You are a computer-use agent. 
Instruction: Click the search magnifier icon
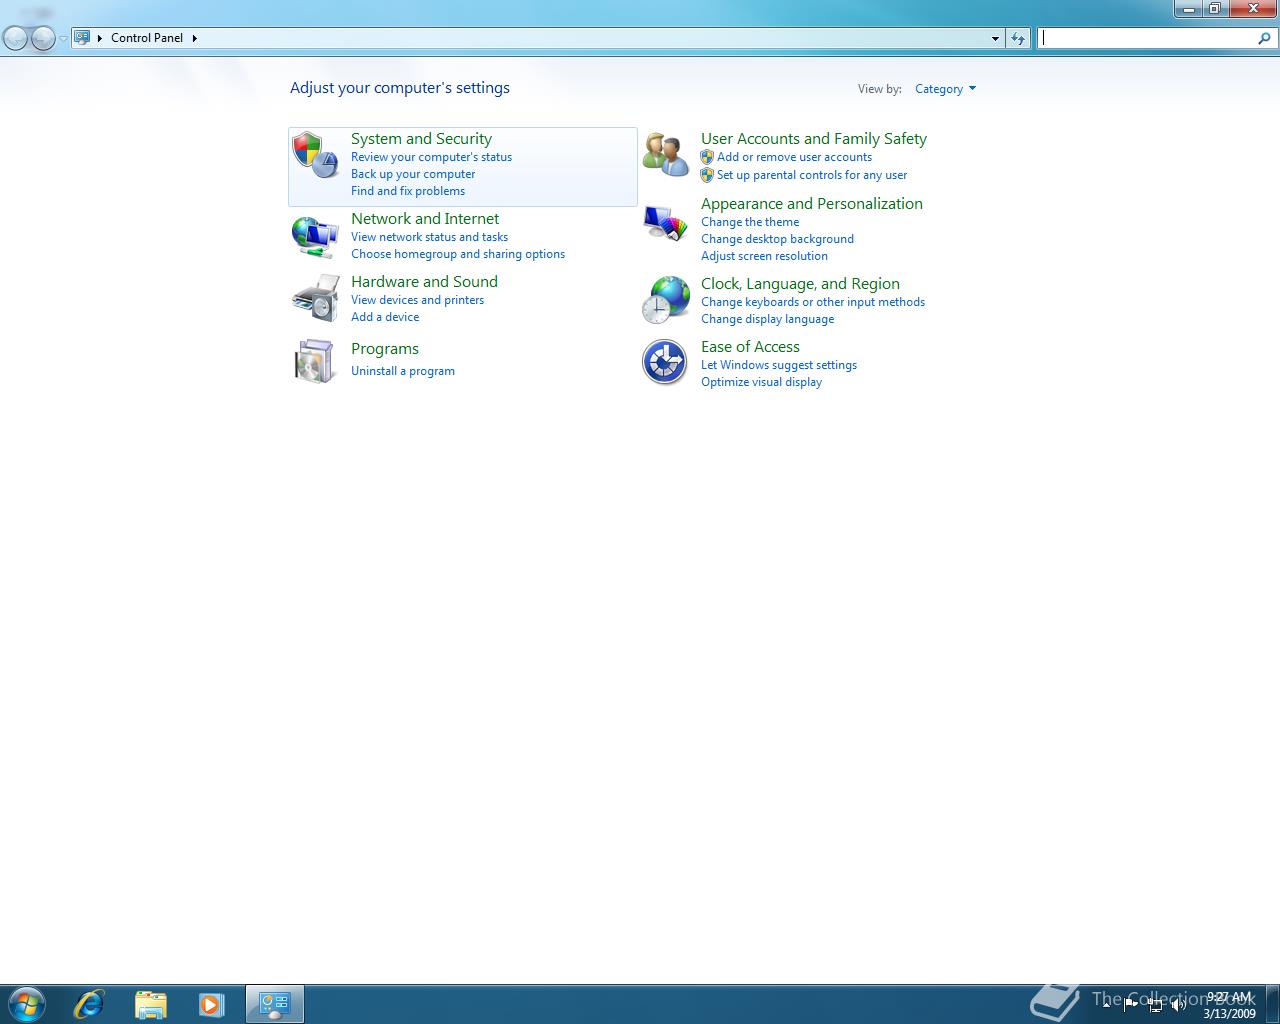[1264, 38]
